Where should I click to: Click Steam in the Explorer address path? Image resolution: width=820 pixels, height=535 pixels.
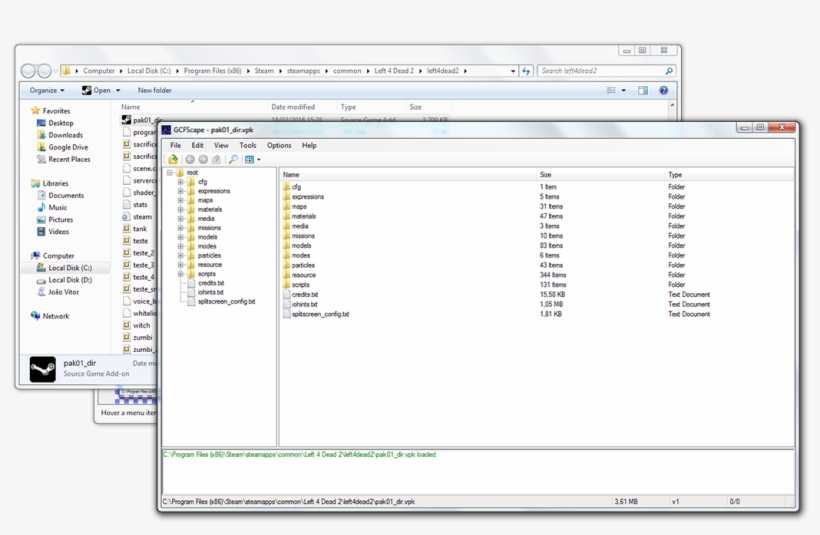(x=264, y=71)
